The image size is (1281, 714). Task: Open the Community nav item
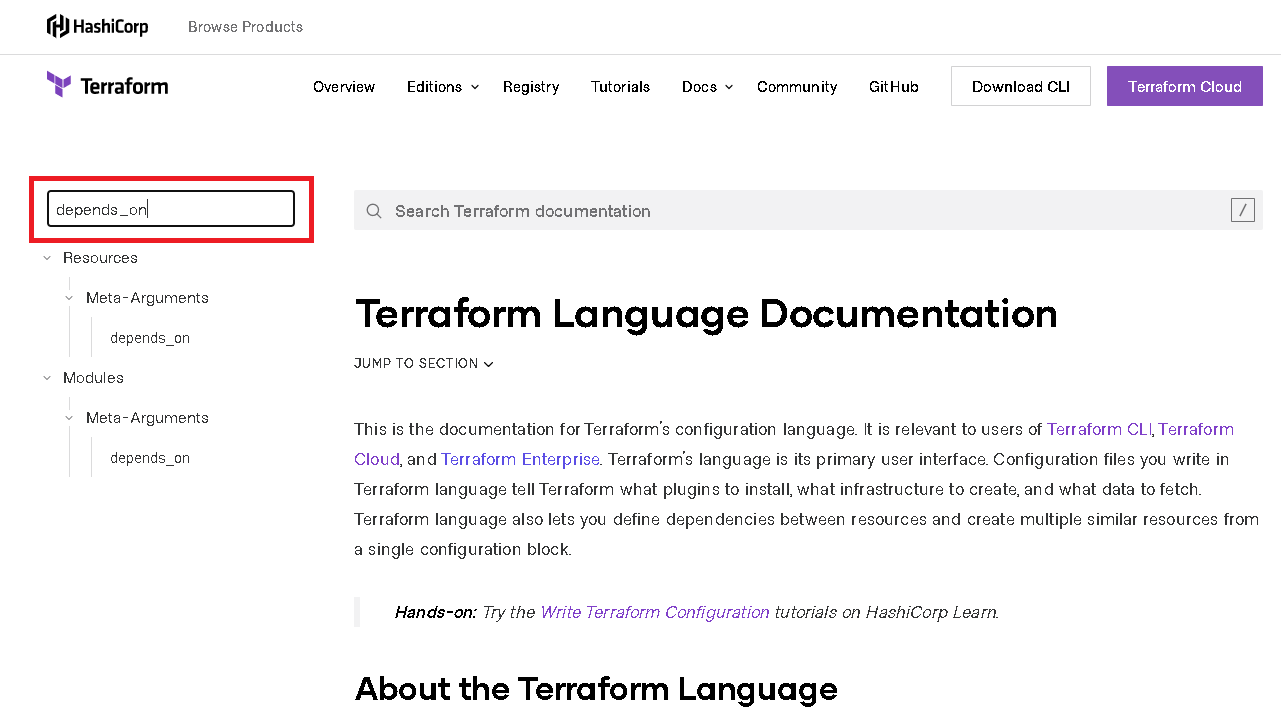(x=797, y=87)
